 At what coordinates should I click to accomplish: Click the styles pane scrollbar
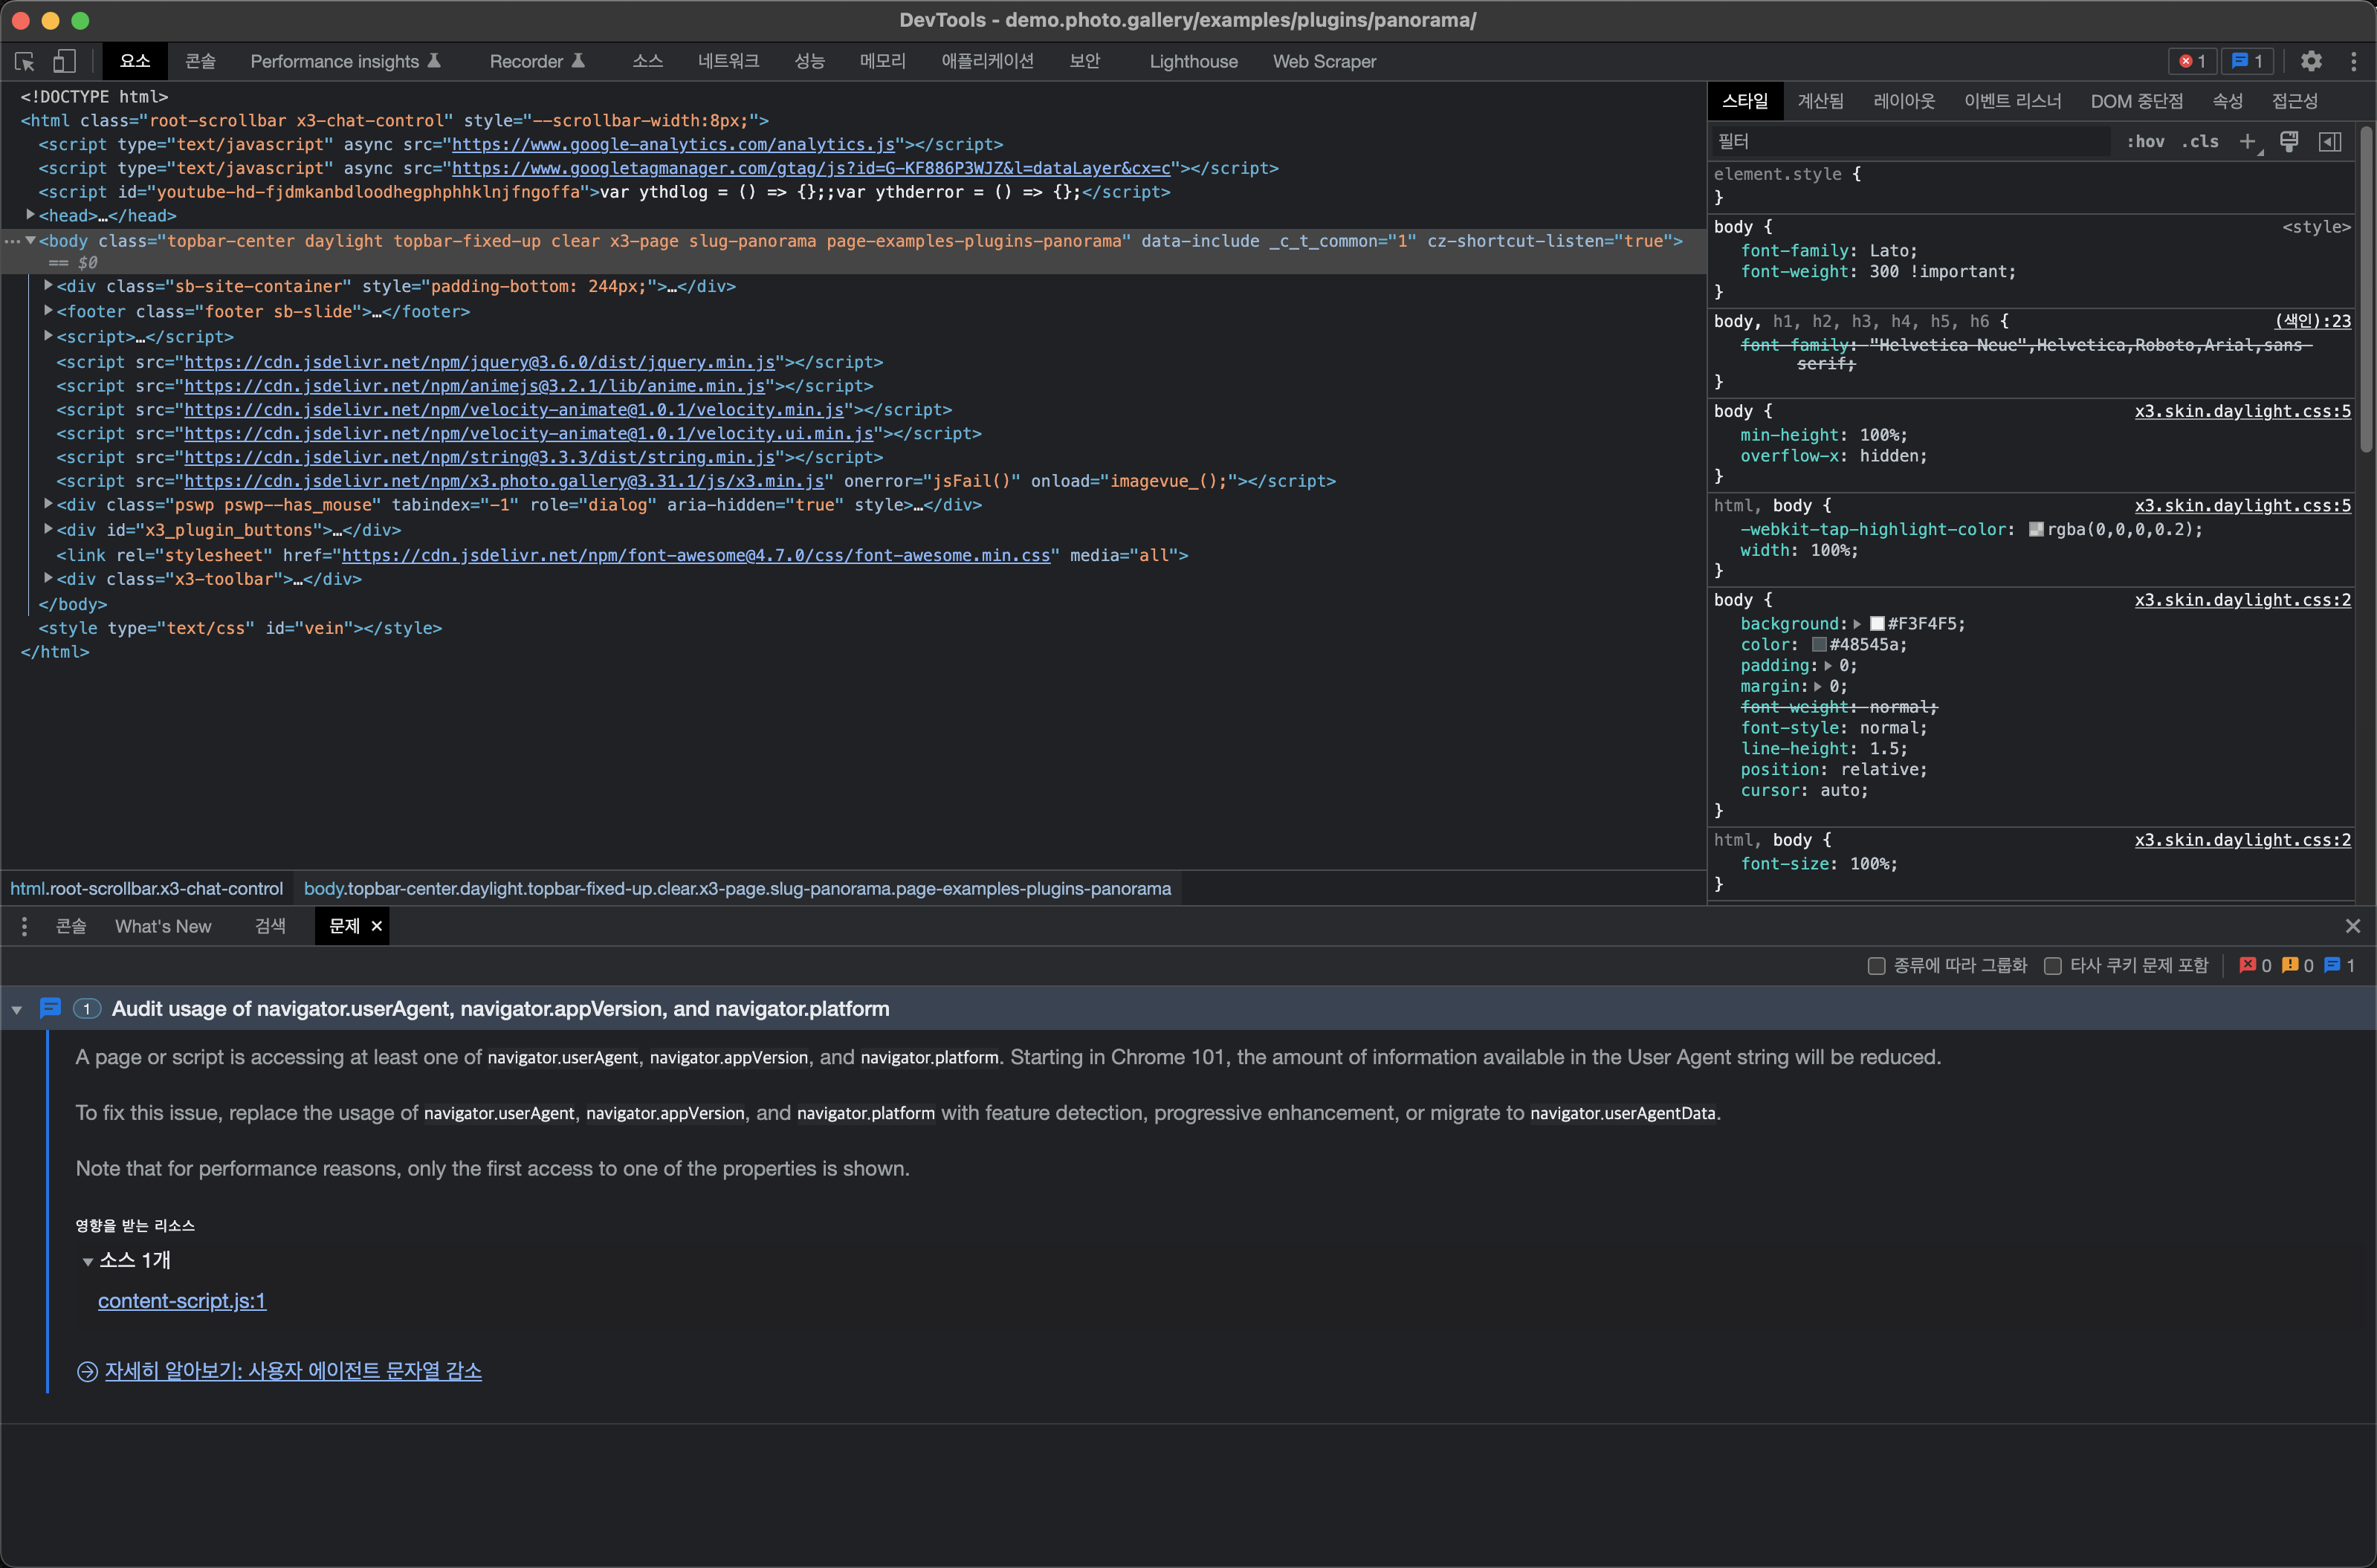click(x=2366, y=290)
